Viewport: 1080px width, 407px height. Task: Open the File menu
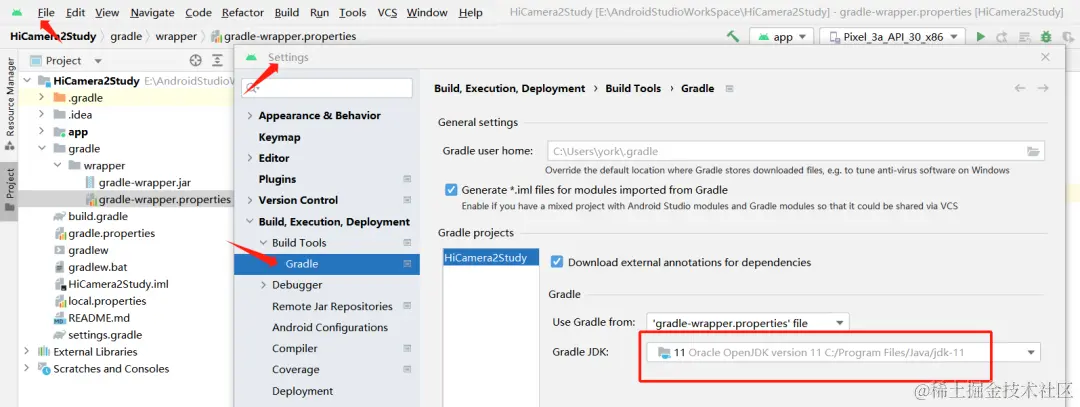46,12
